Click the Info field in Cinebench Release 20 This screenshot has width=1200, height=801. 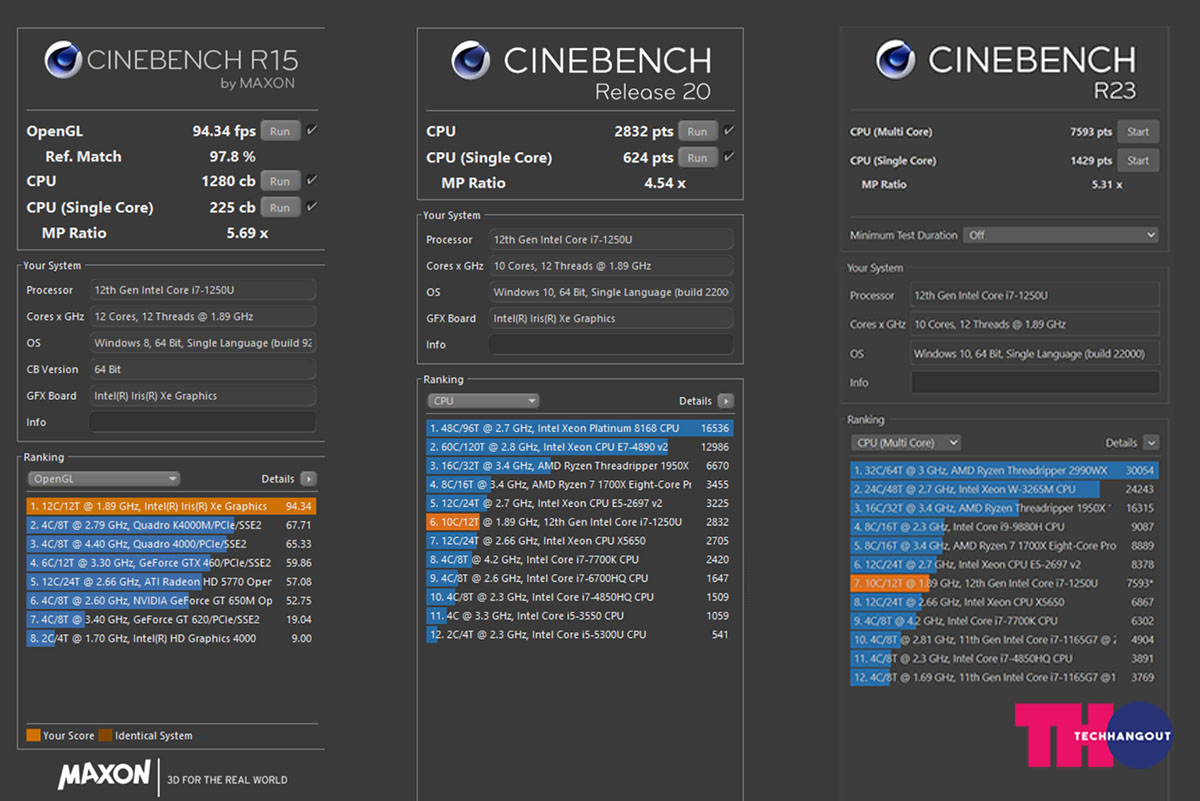[610, 345]
